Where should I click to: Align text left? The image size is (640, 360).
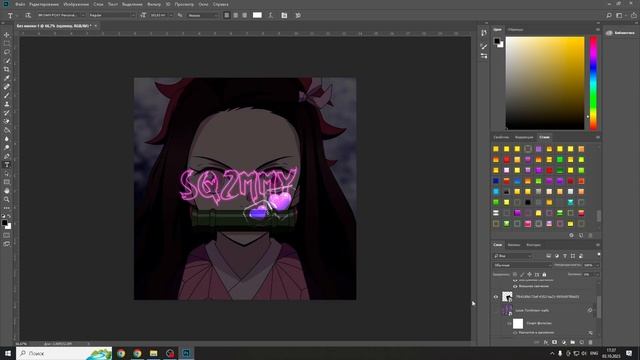coord(227,15)
